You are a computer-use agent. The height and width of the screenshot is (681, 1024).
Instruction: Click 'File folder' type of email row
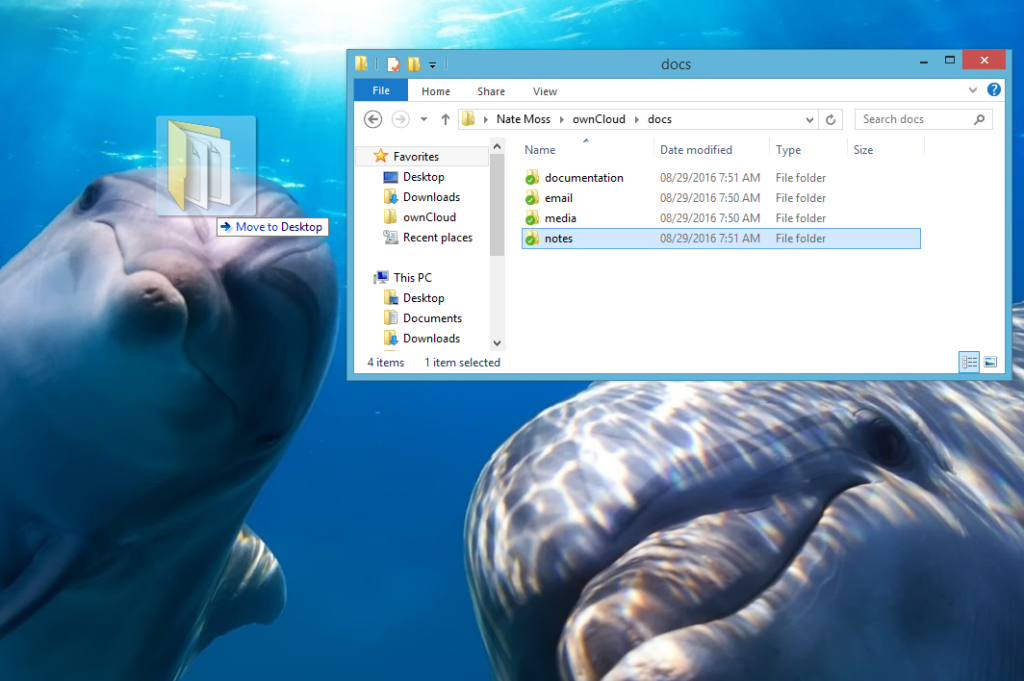[x=801, y=198]
